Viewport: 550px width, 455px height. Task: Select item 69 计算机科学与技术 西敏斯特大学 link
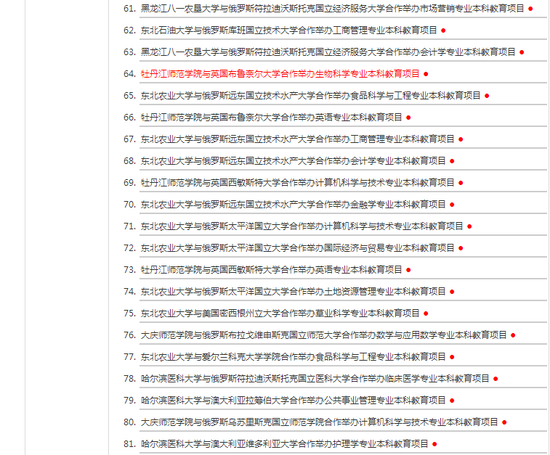pos(298,182)
